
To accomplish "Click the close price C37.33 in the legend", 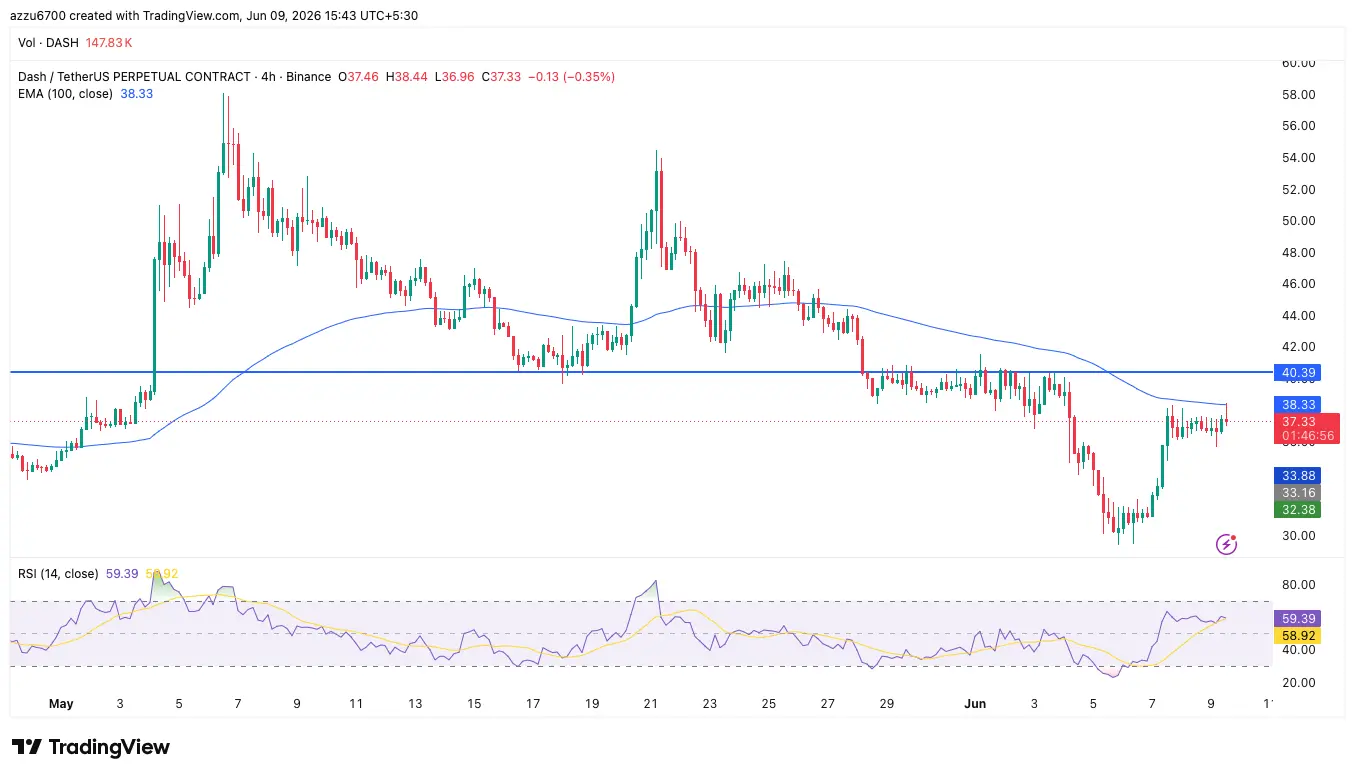I will point(502,77).
